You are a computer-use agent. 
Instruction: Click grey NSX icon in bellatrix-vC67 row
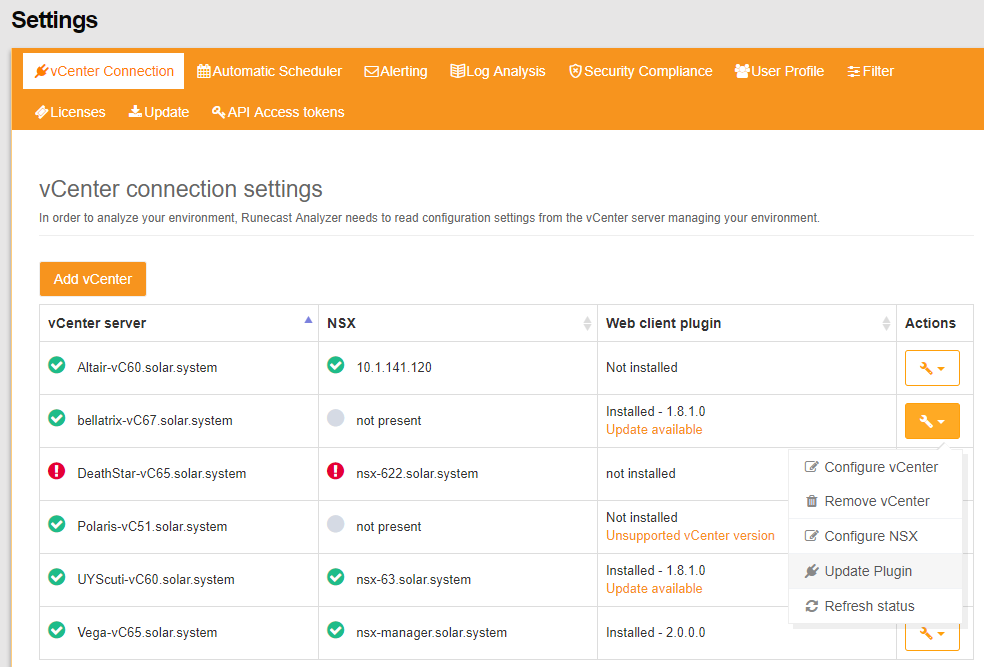click(336, 417)
